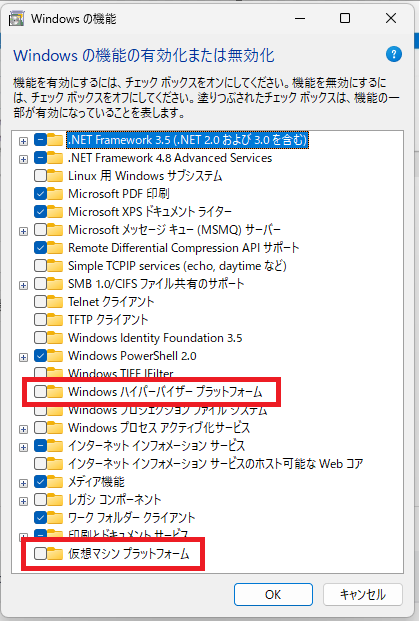Close the Windows の機能 dialog
Image resolution: width=420 pixels, height=621 pixels.
[391, 18]
